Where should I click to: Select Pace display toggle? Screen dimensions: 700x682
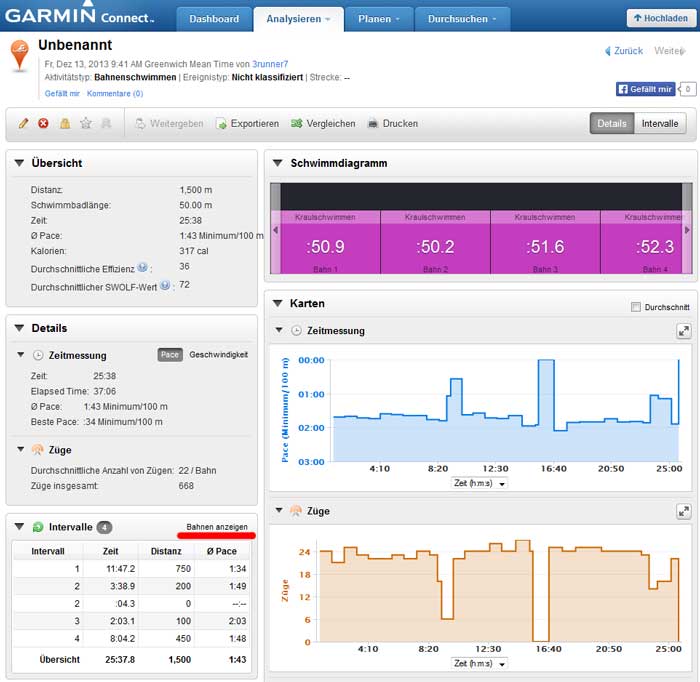coord(170,355)
